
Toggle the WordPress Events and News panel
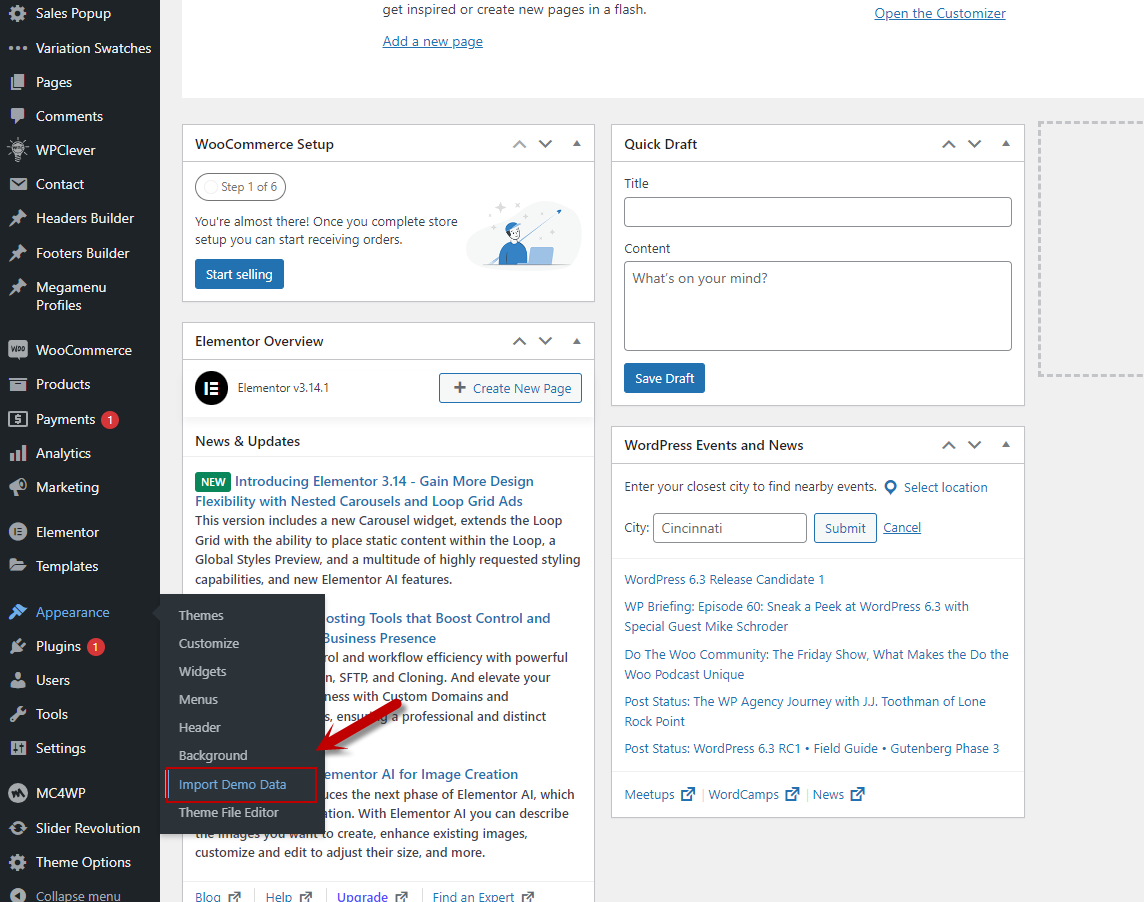pos(1006,445)
